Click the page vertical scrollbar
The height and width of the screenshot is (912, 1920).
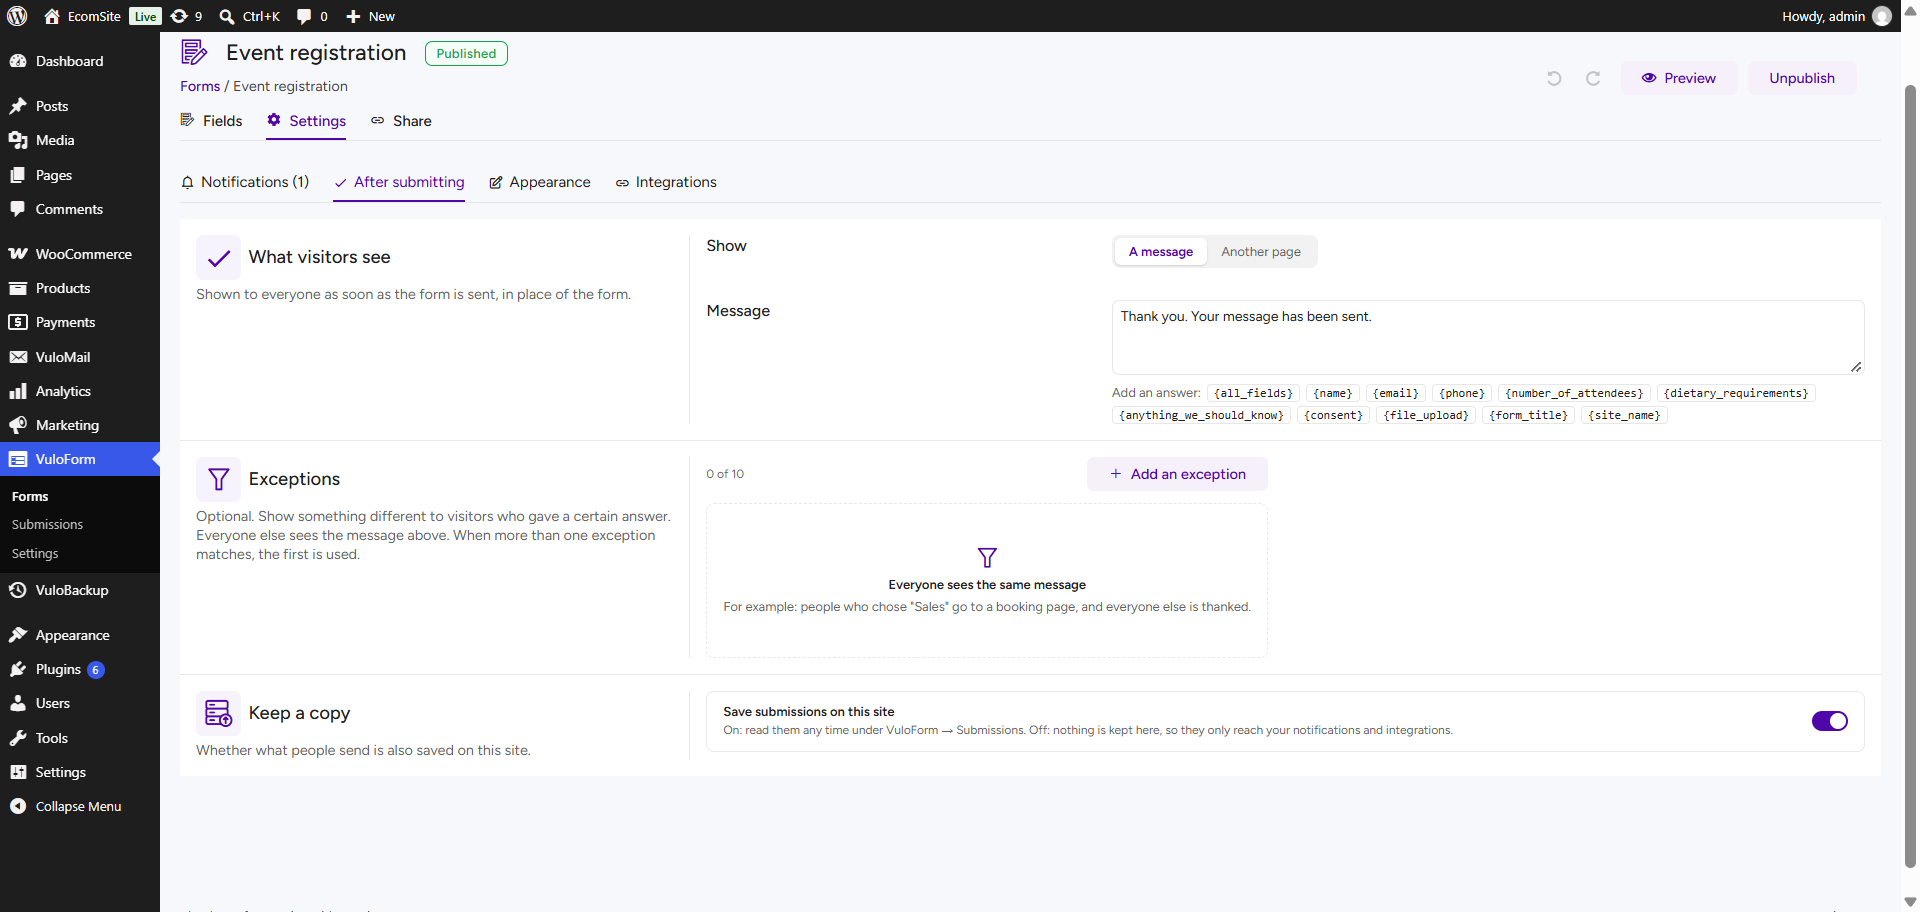point(1910,475)
